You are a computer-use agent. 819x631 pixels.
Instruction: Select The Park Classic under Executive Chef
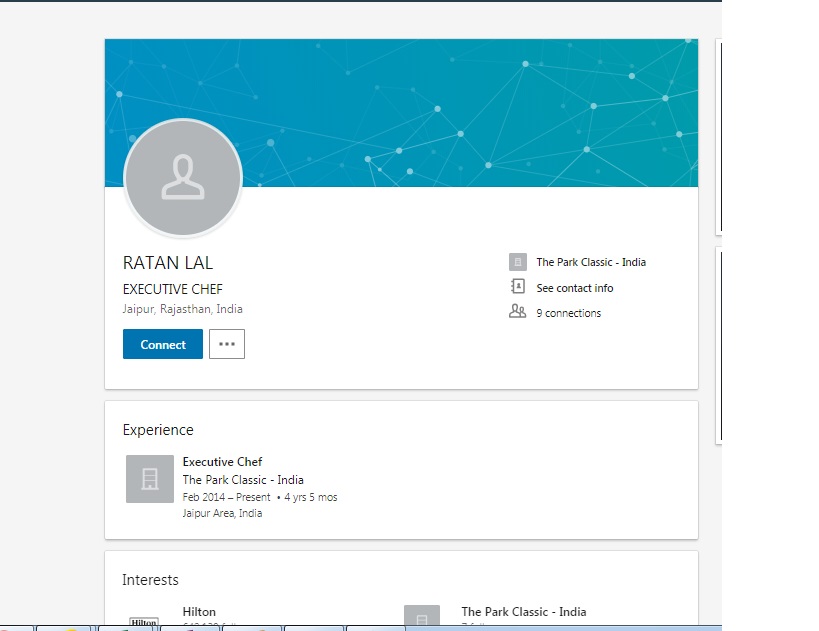(243, 480)
